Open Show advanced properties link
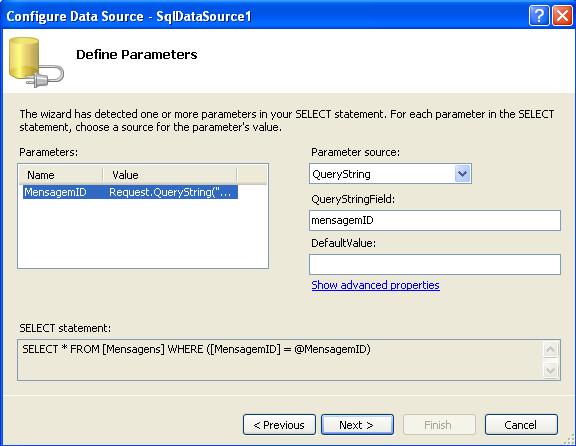 tap(375, 285)
